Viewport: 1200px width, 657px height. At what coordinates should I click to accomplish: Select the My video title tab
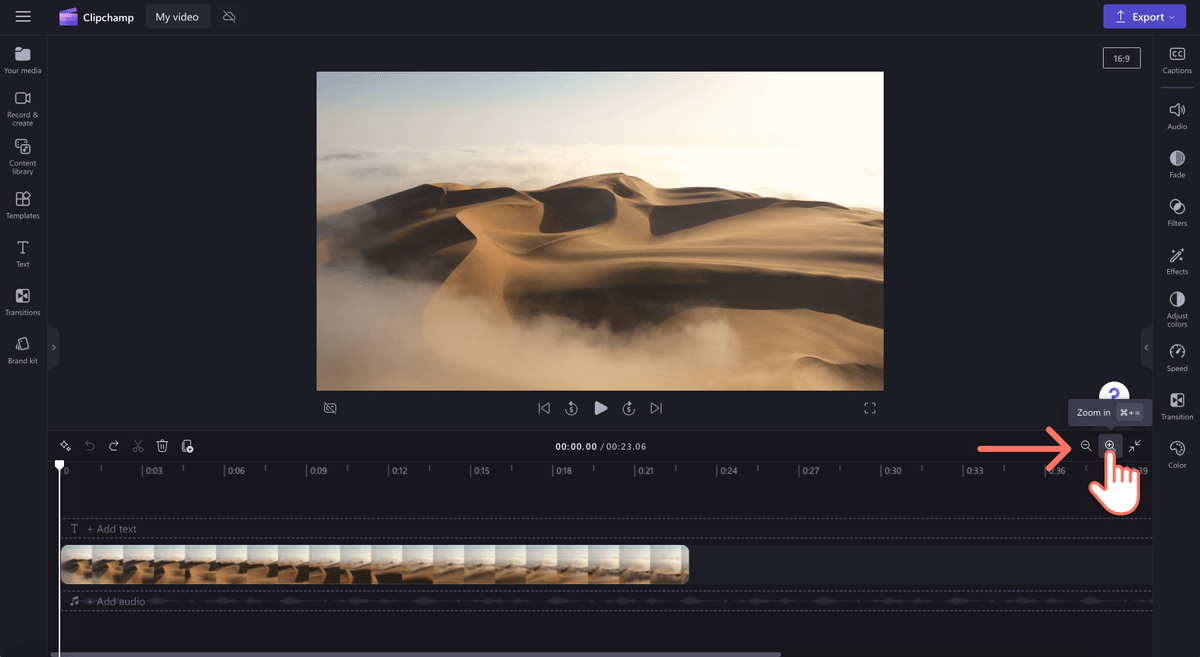coord(178,16)
